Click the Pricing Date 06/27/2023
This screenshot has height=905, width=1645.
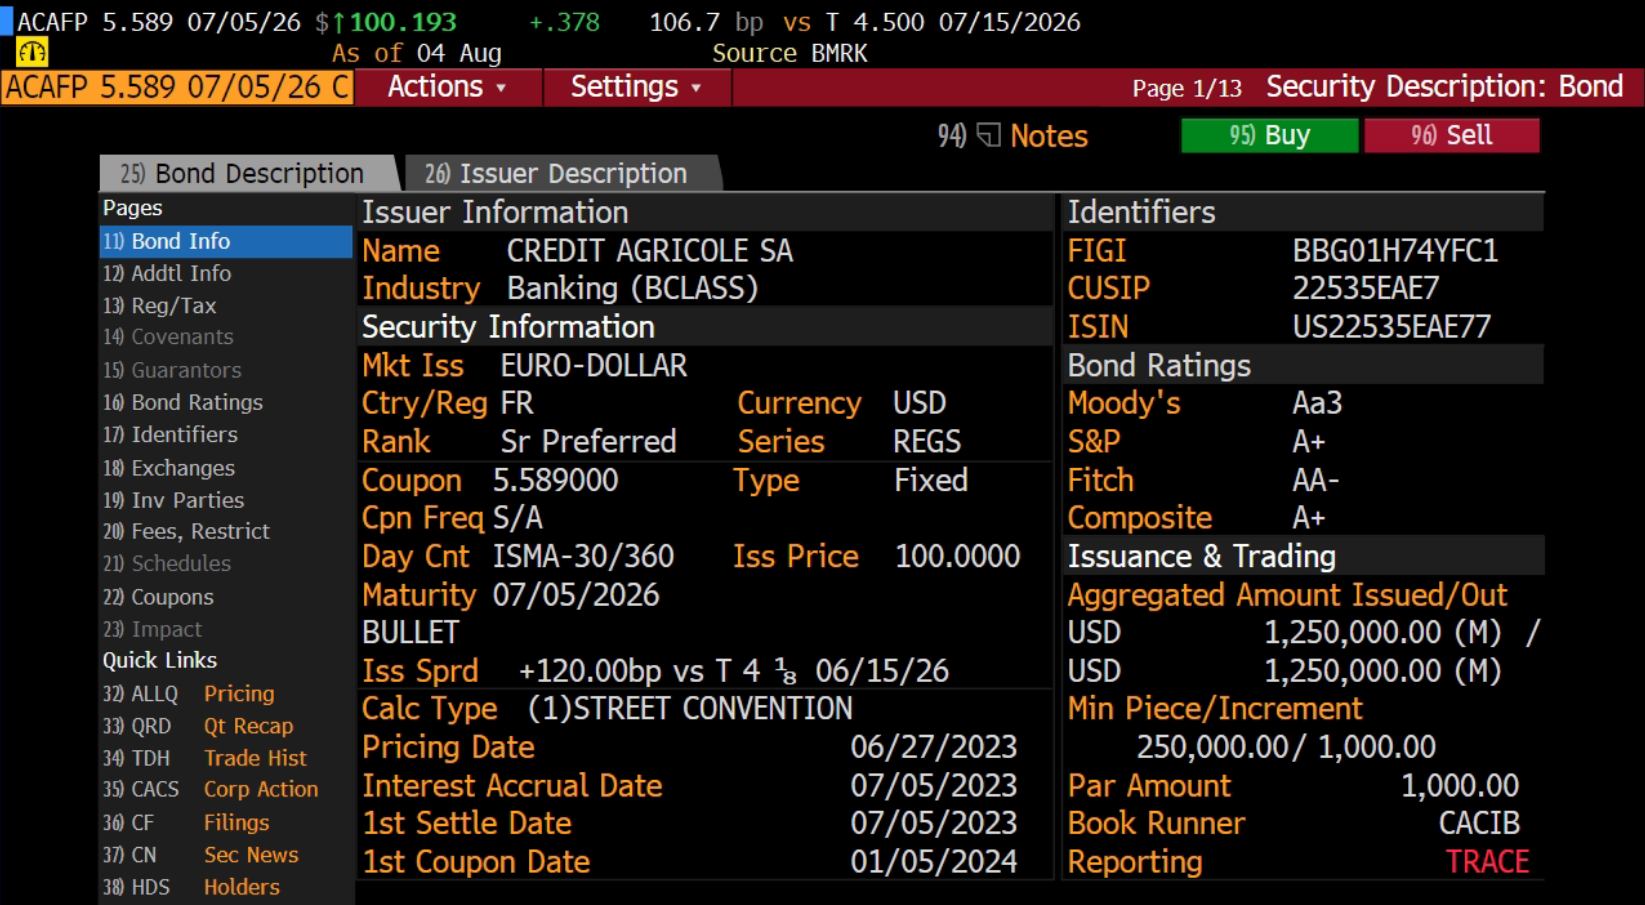(934, 747)
